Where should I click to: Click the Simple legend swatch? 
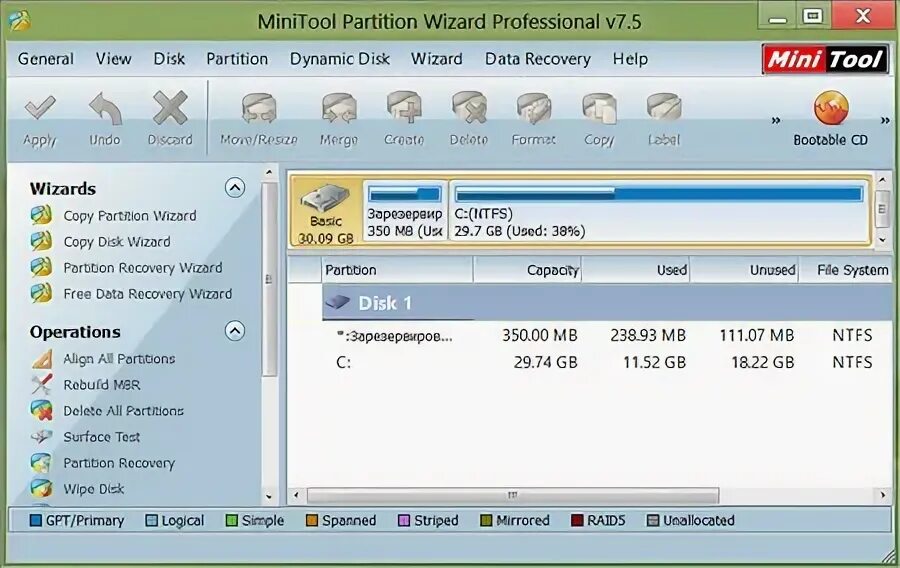click(x=231, y=520)
